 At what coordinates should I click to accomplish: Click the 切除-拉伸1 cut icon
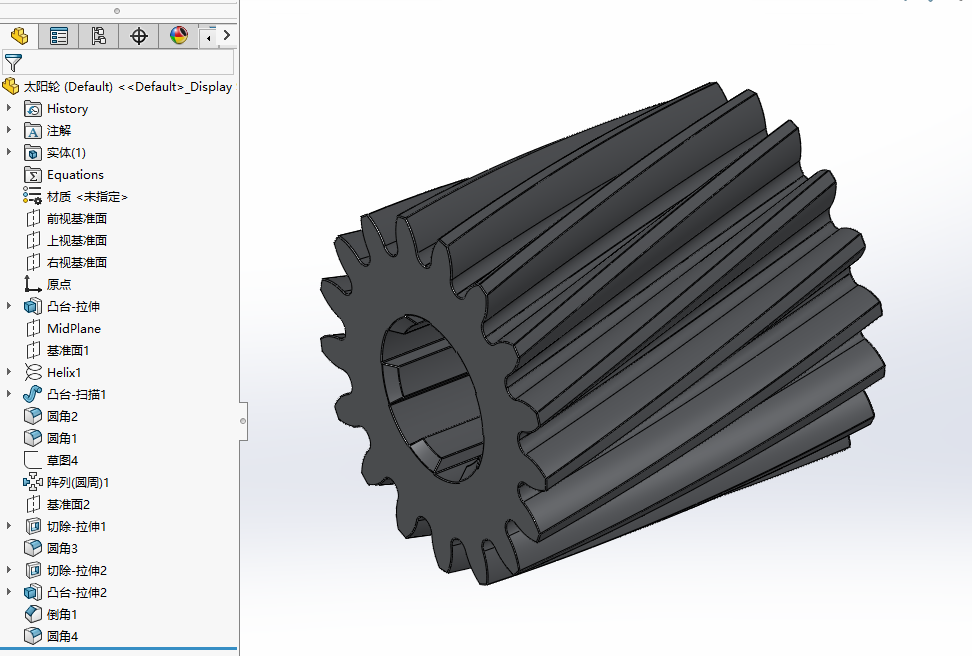33,526
